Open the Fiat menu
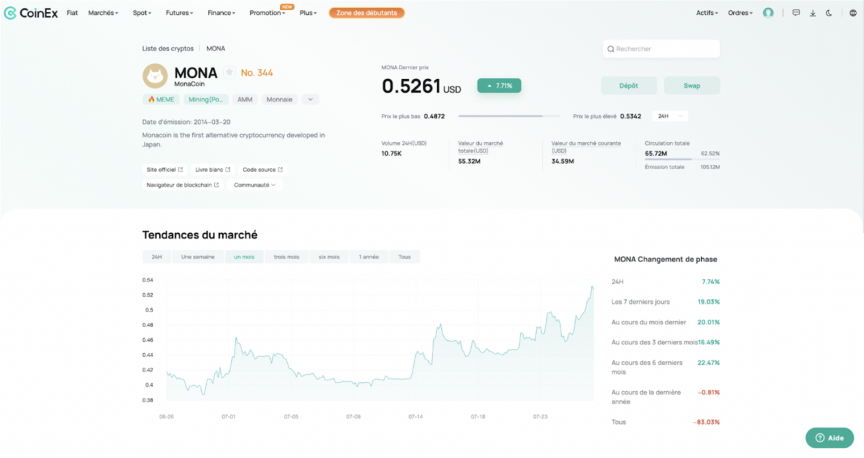 coord(72,13)
